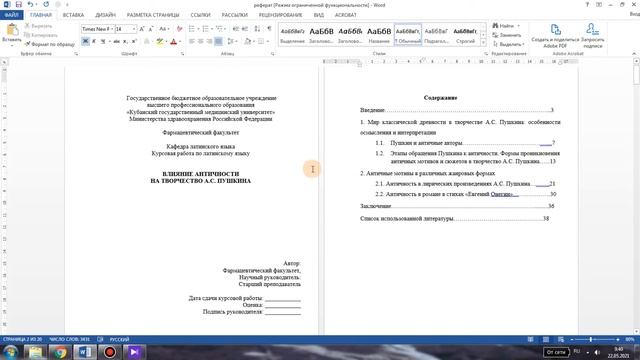Open Google Chrome from taskbar

click(x=60, y=352)
